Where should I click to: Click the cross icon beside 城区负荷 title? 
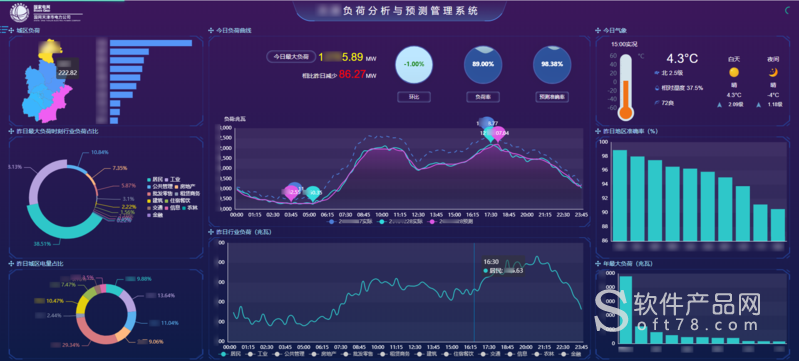pyautogui.click(x=12, y=31)
